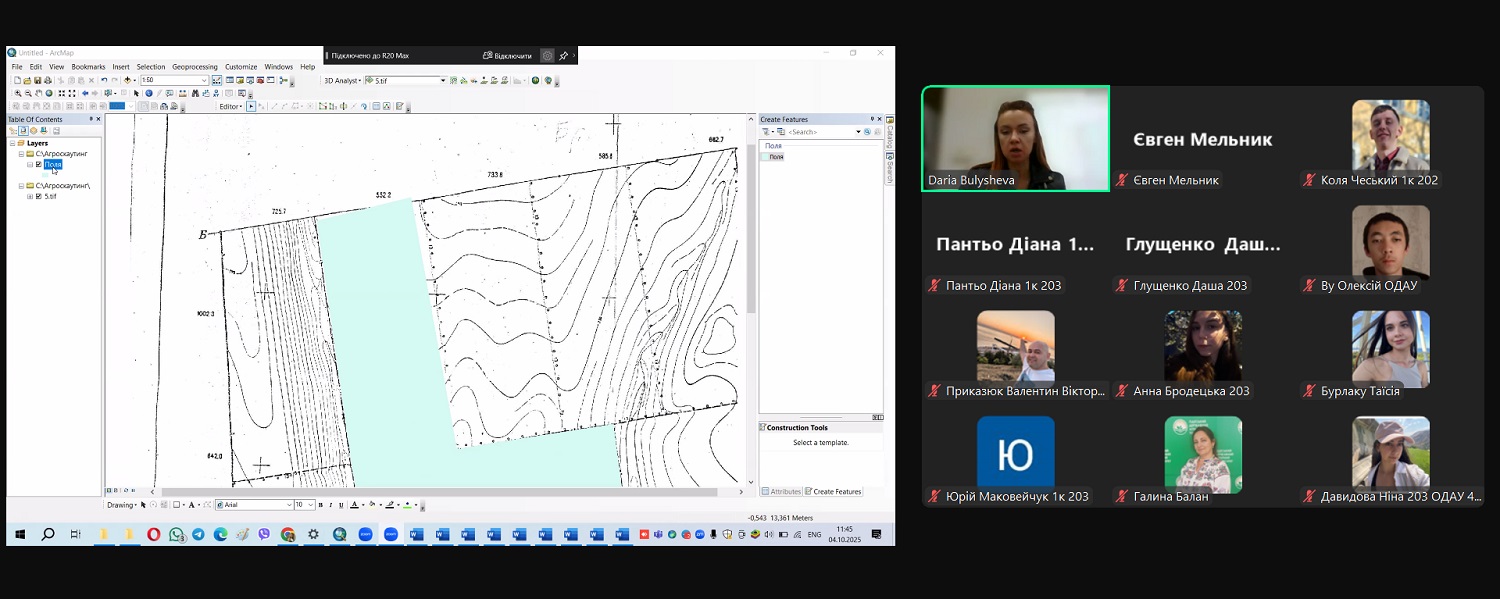This screenshot has width=1500, height=599.
Task: Click the Create Features search field
Action: click(x=820, y=132)
